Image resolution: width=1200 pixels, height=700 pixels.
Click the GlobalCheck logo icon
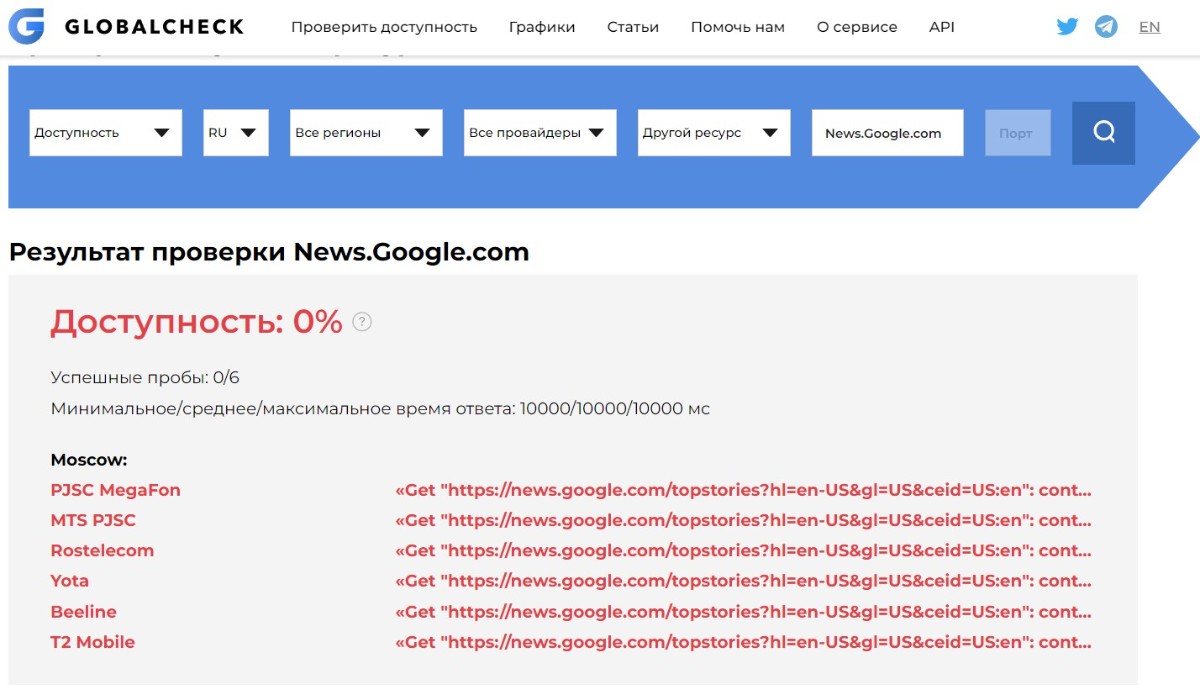click(26, 27)
